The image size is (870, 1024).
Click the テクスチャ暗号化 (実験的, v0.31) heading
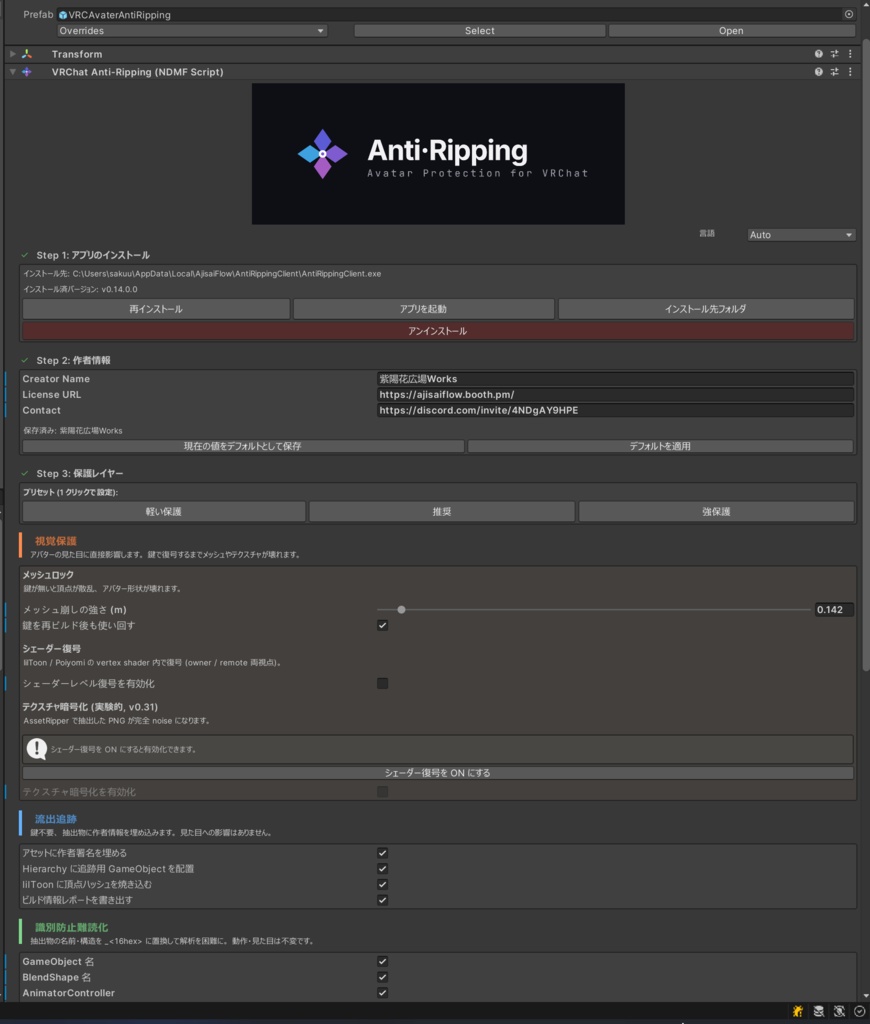(x=90, y=707)
